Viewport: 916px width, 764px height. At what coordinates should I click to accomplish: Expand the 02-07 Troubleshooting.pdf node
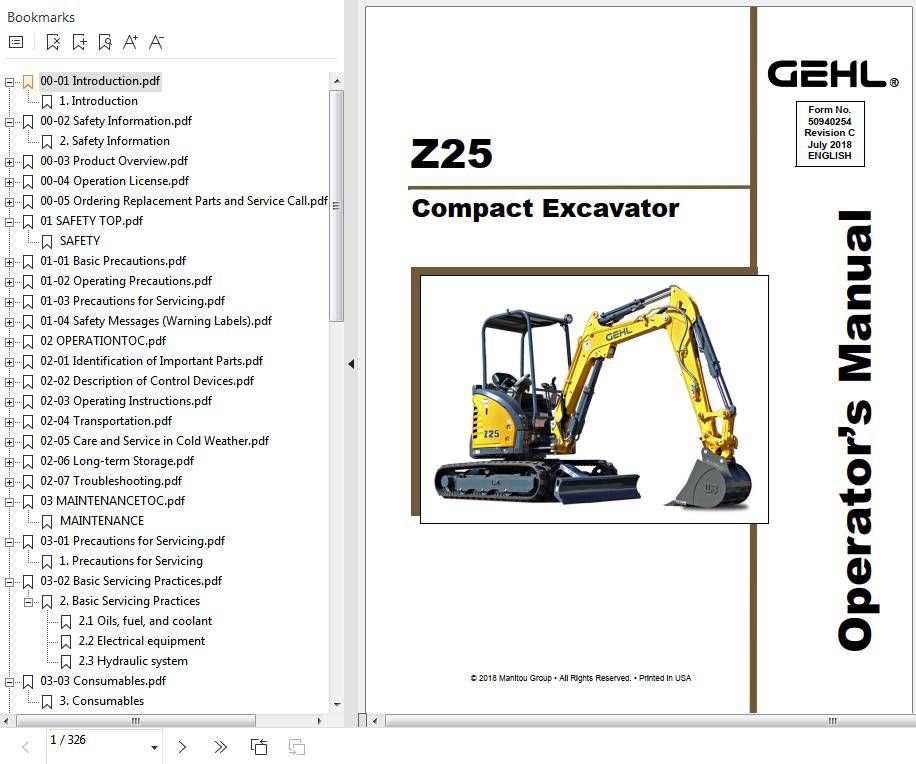click(9, 482)
